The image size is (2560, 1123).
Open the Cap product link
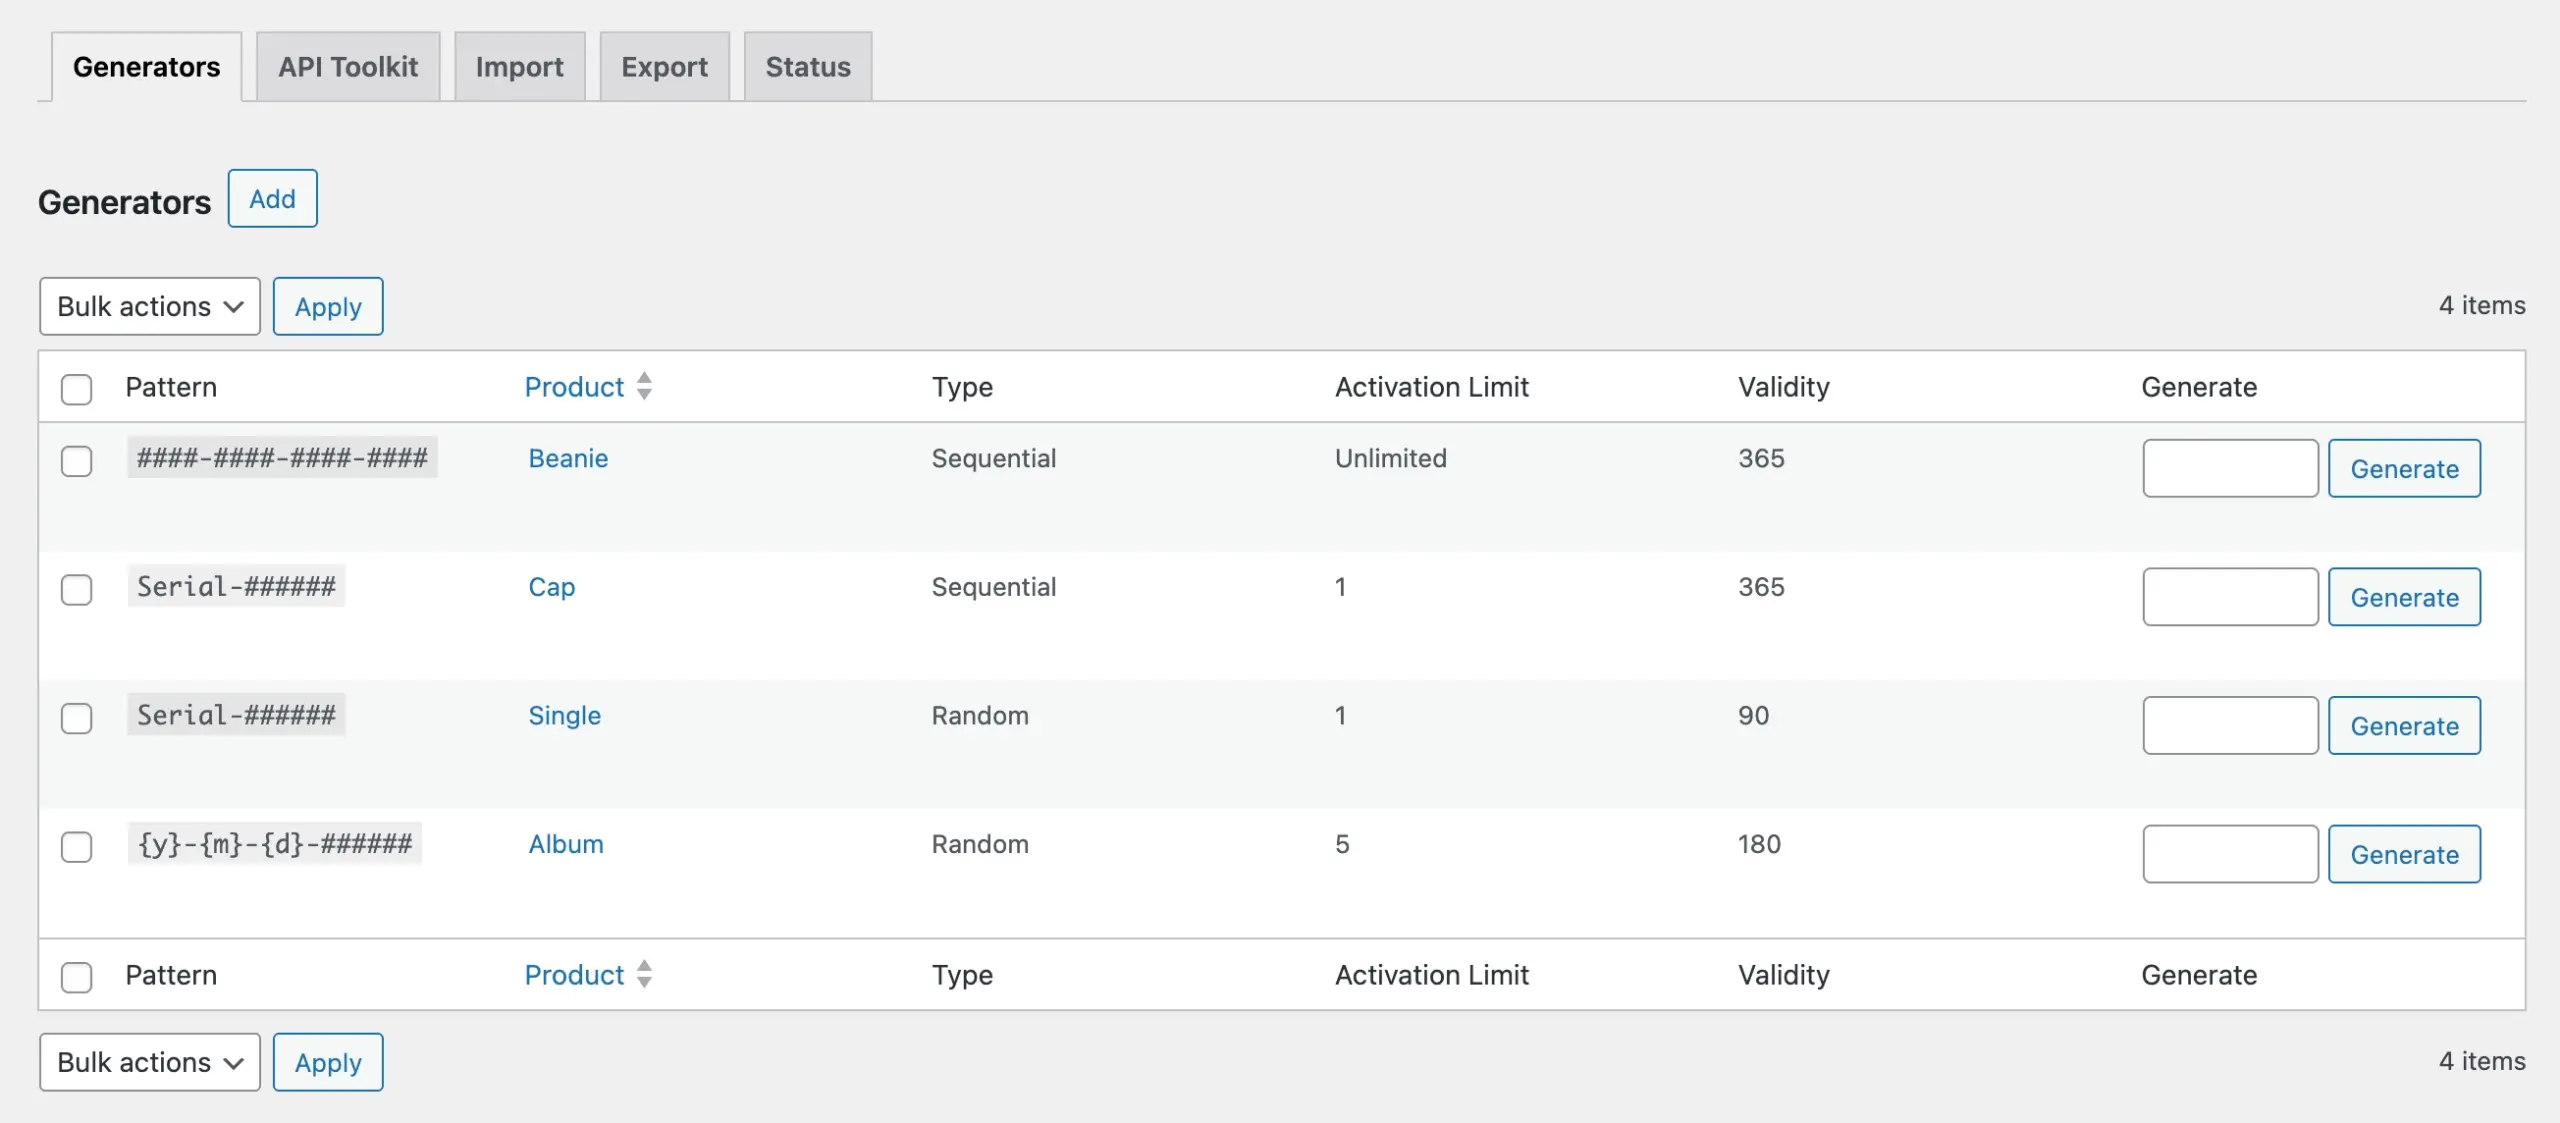(551, 587)
